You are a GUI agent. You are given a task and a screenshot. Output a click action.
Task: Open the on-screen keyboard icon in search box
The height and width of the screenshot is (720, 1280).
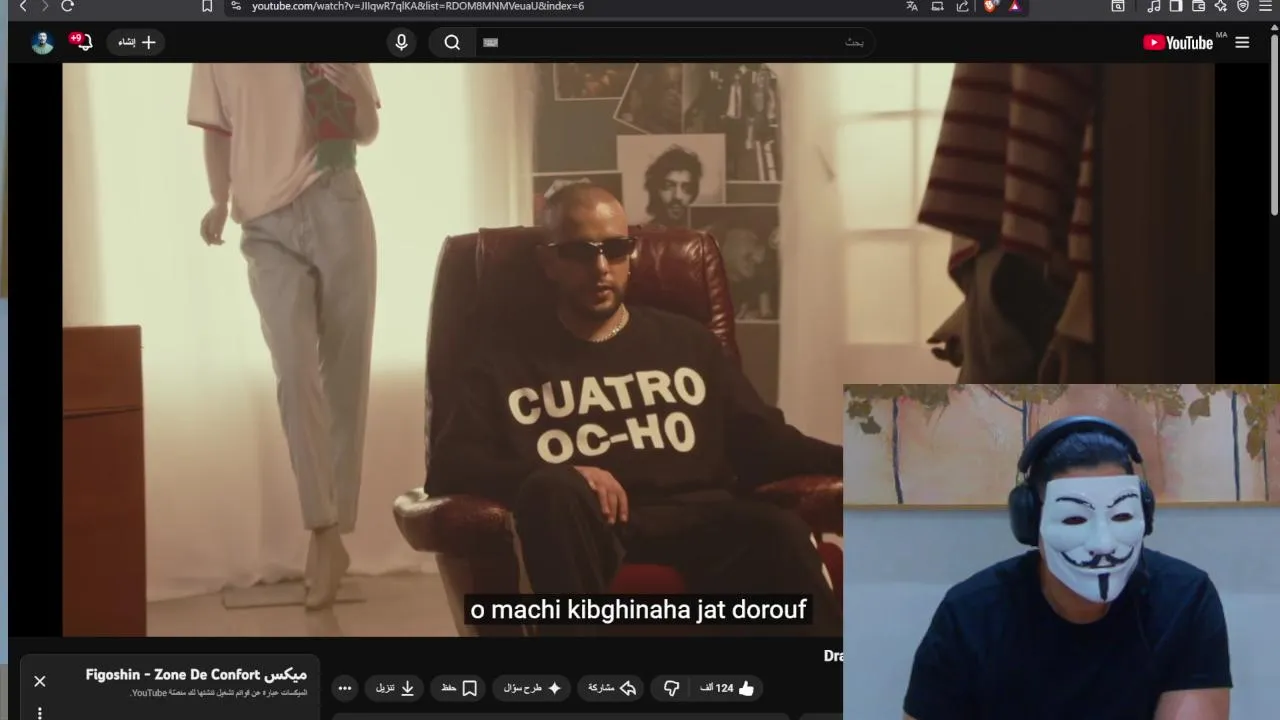[x=490, y=42]
